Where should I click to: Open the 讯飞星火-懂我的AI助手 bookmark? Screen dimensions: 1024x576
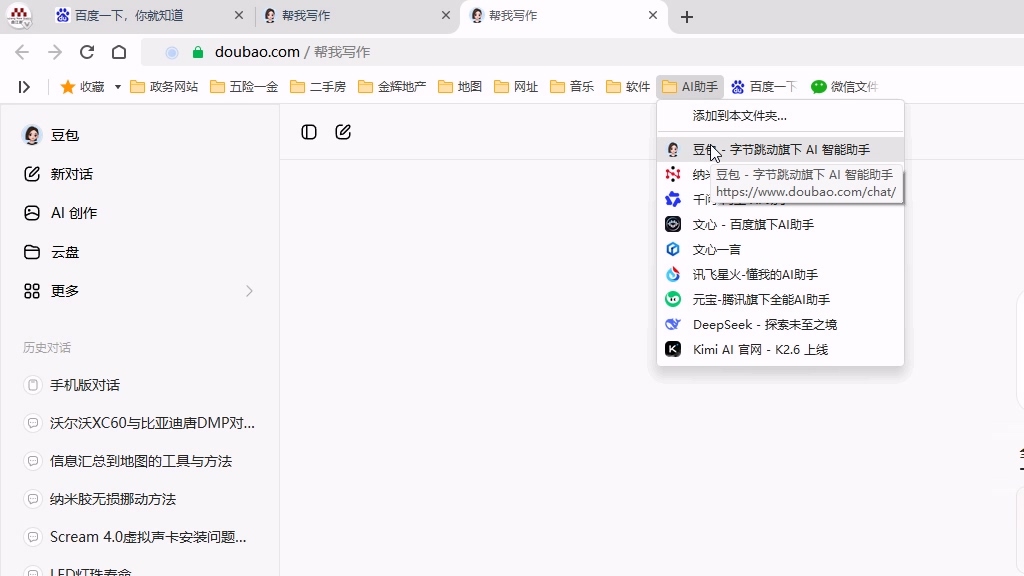tap(780, 274)
